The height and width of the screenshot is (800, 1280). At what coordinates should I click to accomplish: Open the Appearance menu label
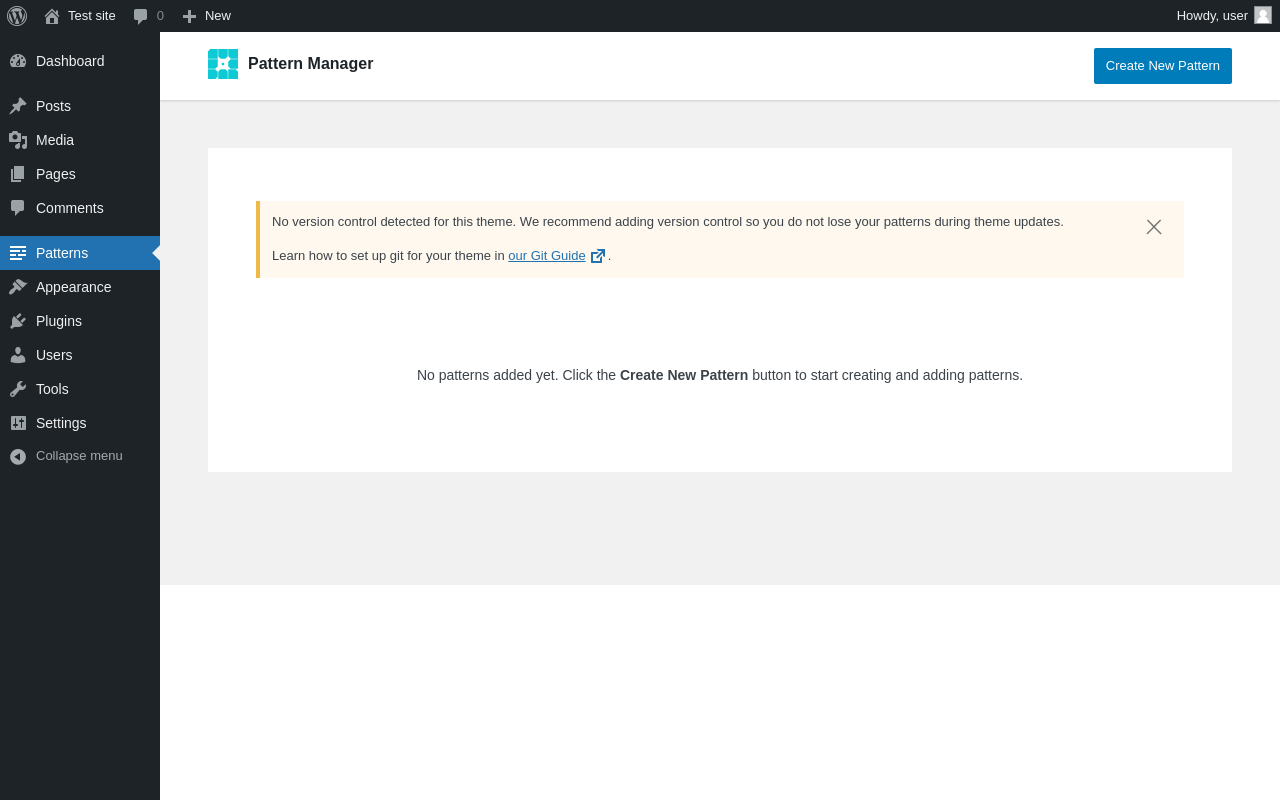pos(74,287)
